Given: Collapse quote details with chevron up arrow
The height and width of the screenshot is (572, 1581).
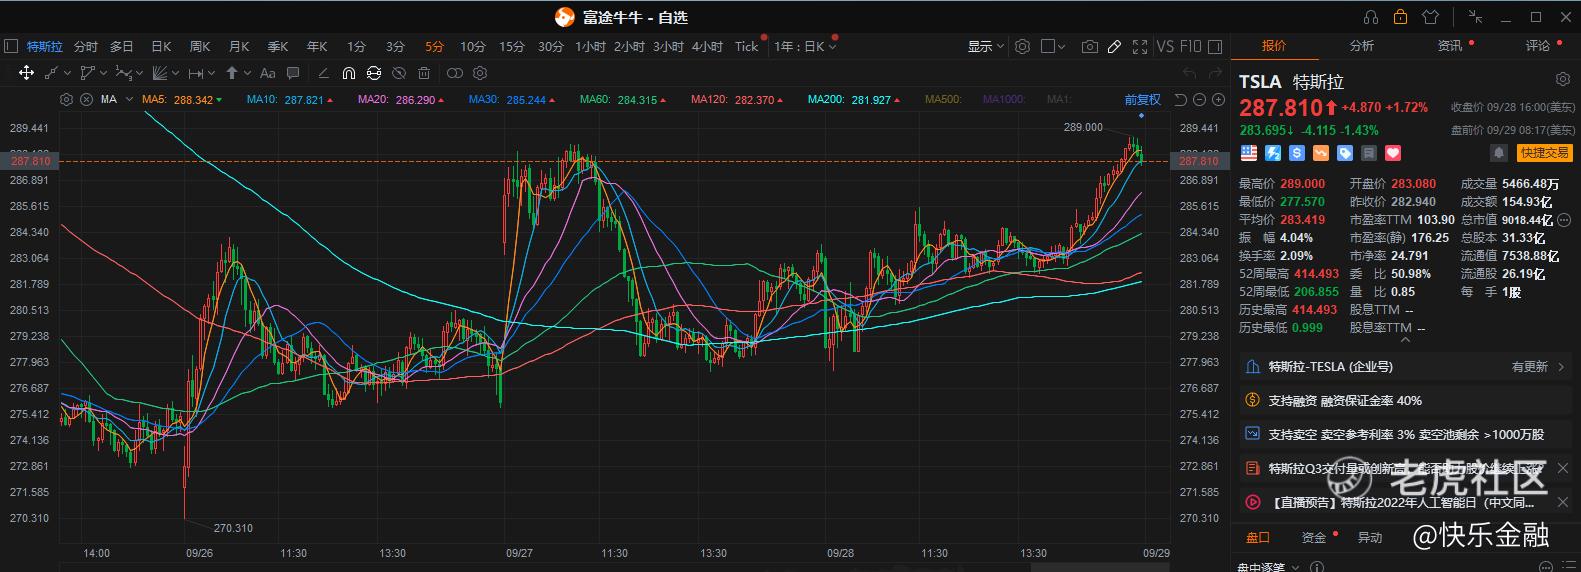Looking at the screenshot, I should pyautogui.click(x=1405, y=340).
